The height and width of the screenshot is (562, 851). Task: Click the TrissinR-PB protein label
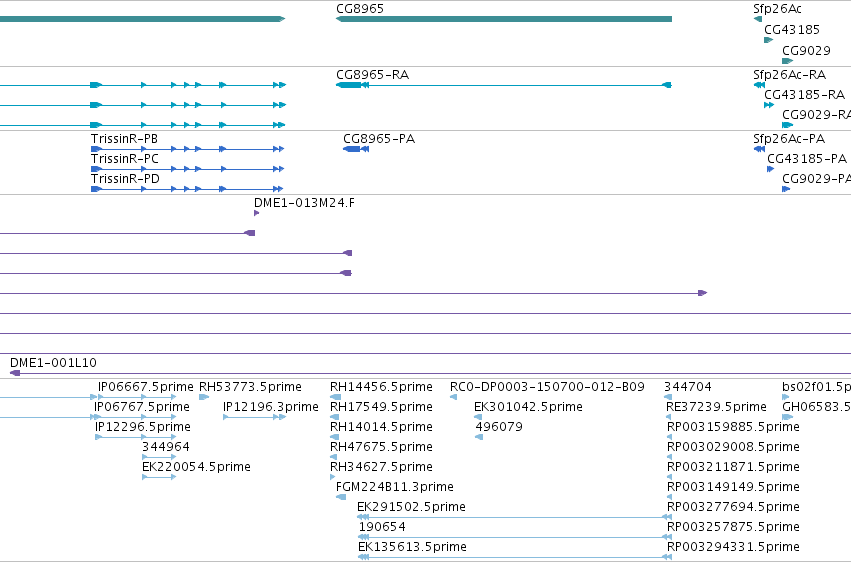click(124, 139)
